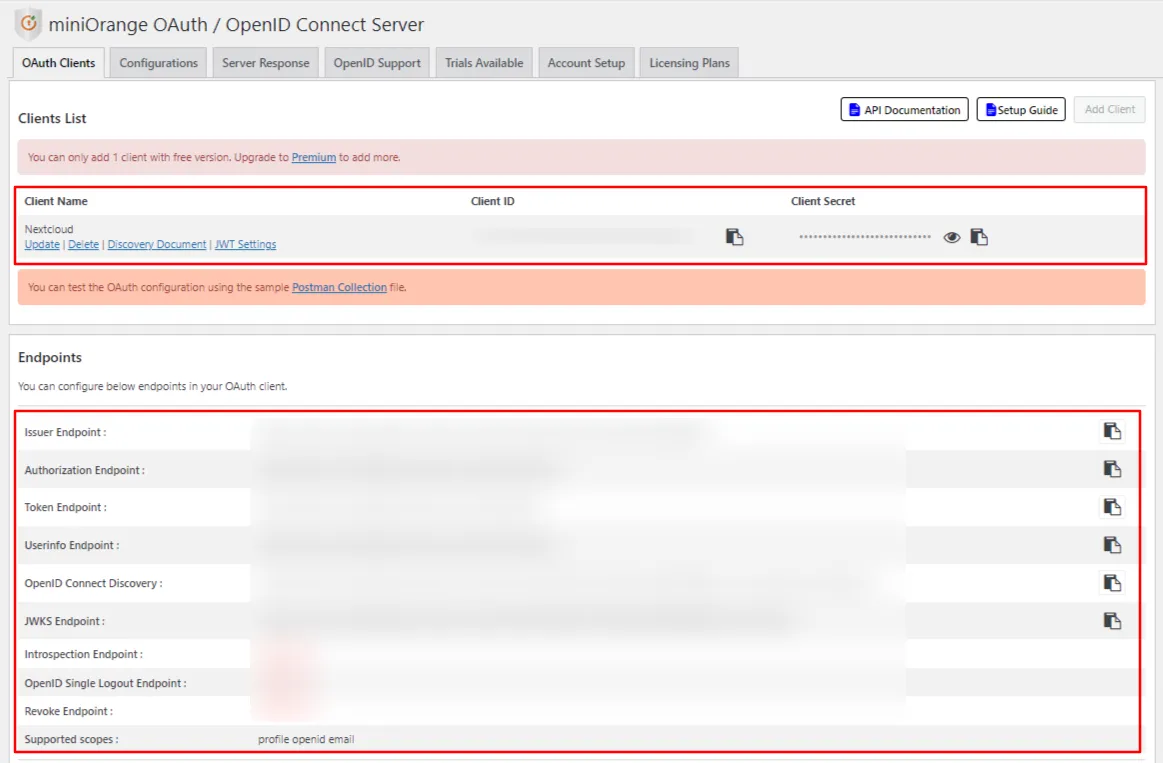
Task: Reveal the Client Secret with eye icon
Action: (952, 237)
